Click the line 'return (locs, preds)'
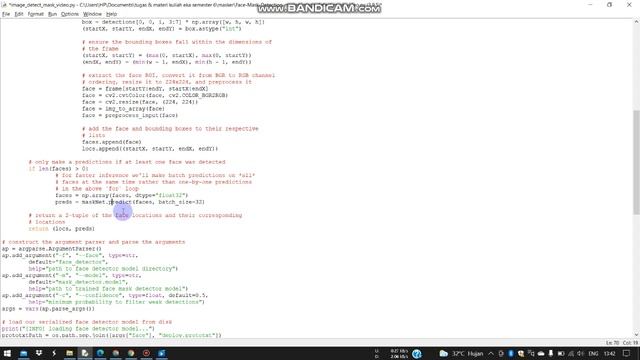 coord(61,229)
